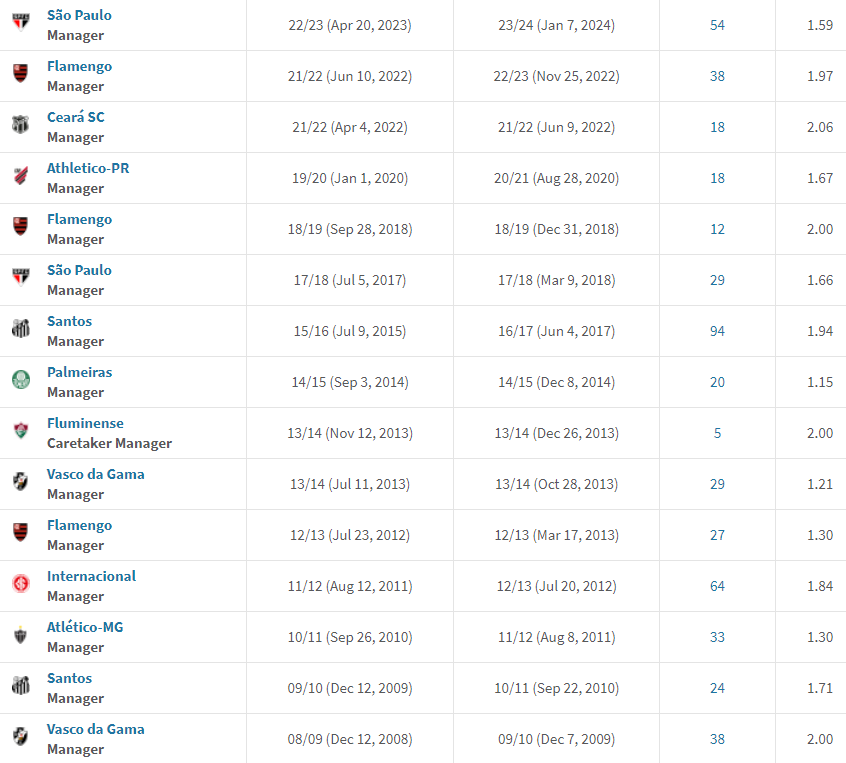
Task: Click the Internacional crest icon
Action: pos(20,585)
